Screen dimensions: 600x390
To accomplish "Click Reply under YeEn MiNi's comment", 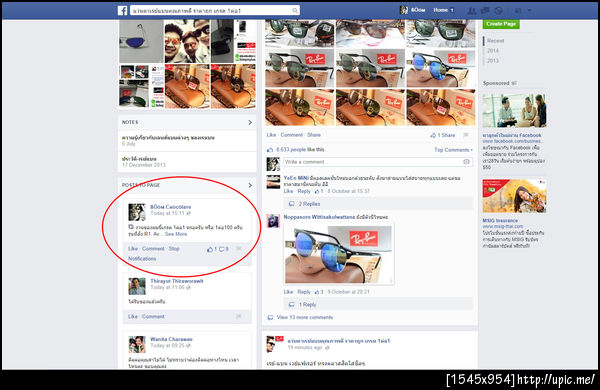I will [304, 191].
